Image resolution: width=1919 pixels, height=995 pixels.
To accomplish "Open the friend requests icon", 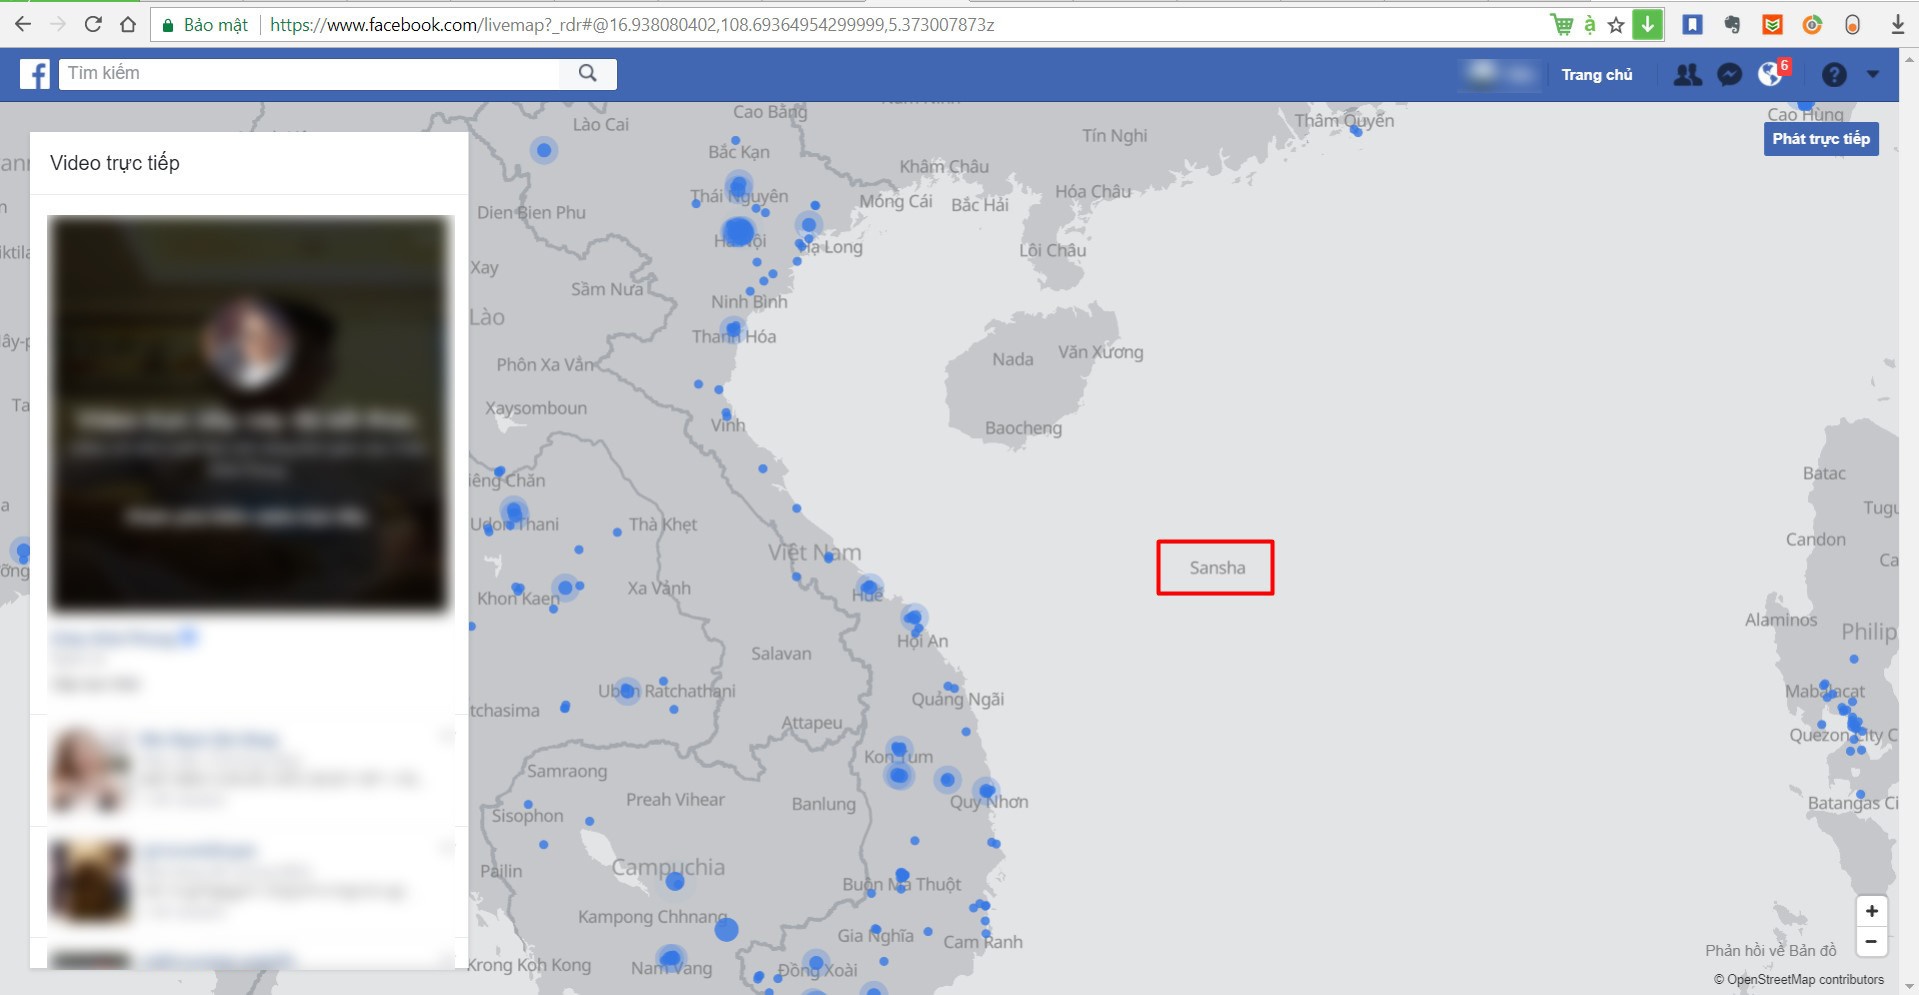I will point(1687,75).
